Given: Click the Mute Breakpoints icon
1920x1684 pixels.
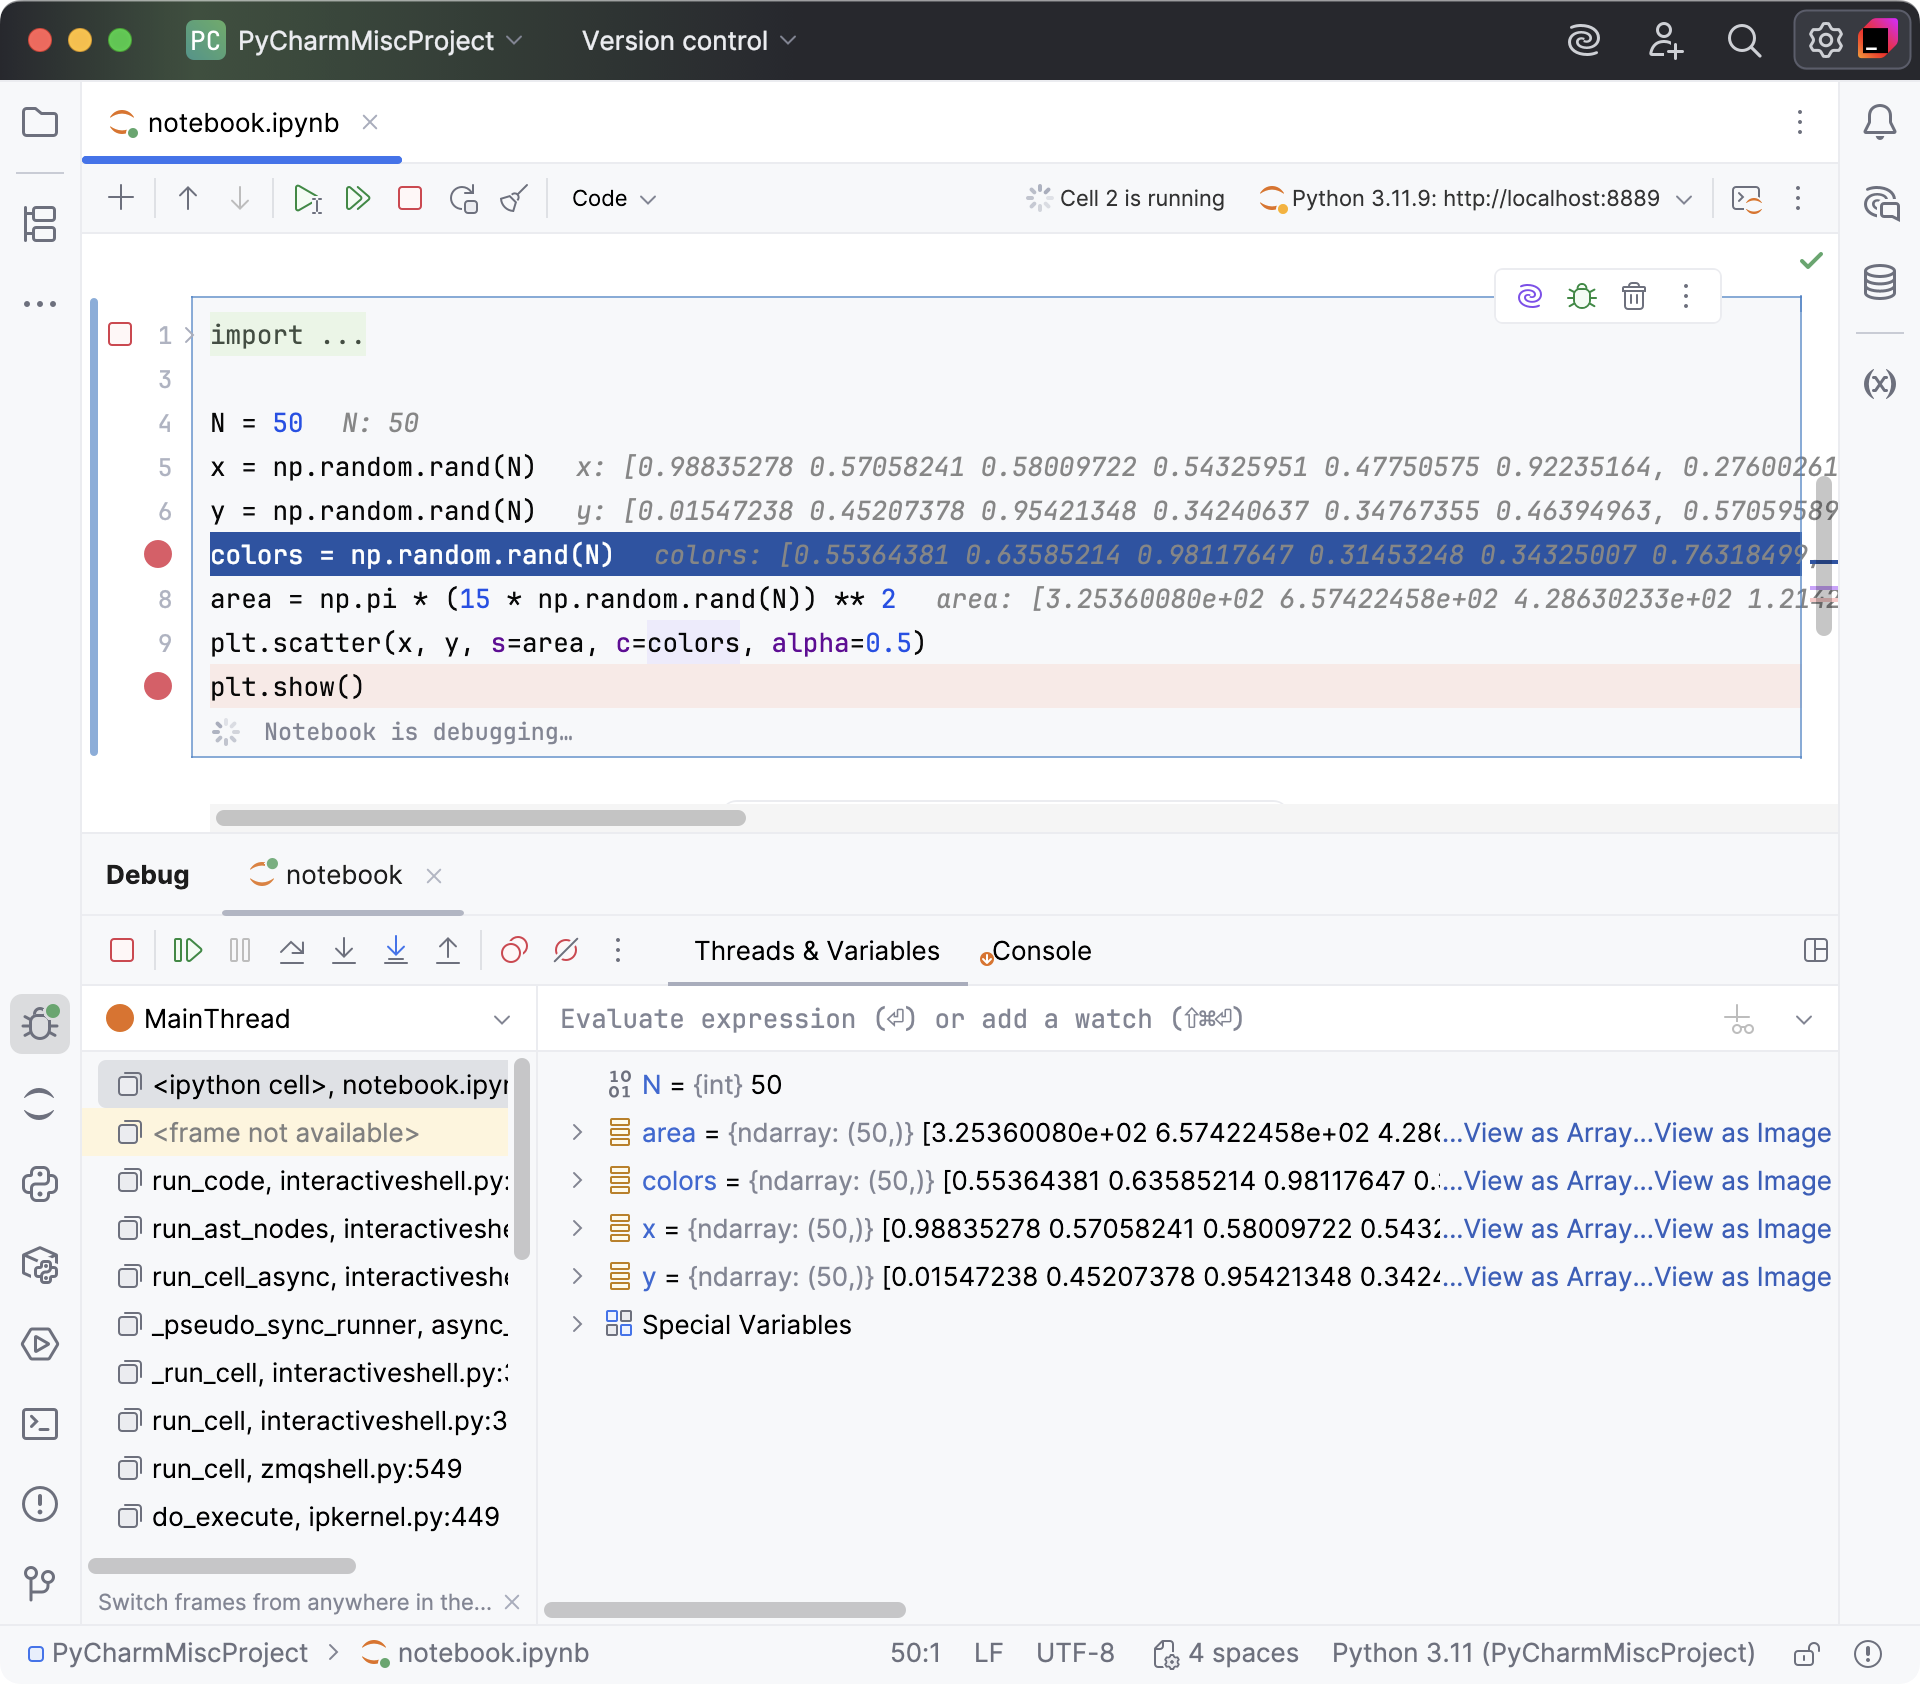Looking at the screenshot, I should [x=566, y=950].
